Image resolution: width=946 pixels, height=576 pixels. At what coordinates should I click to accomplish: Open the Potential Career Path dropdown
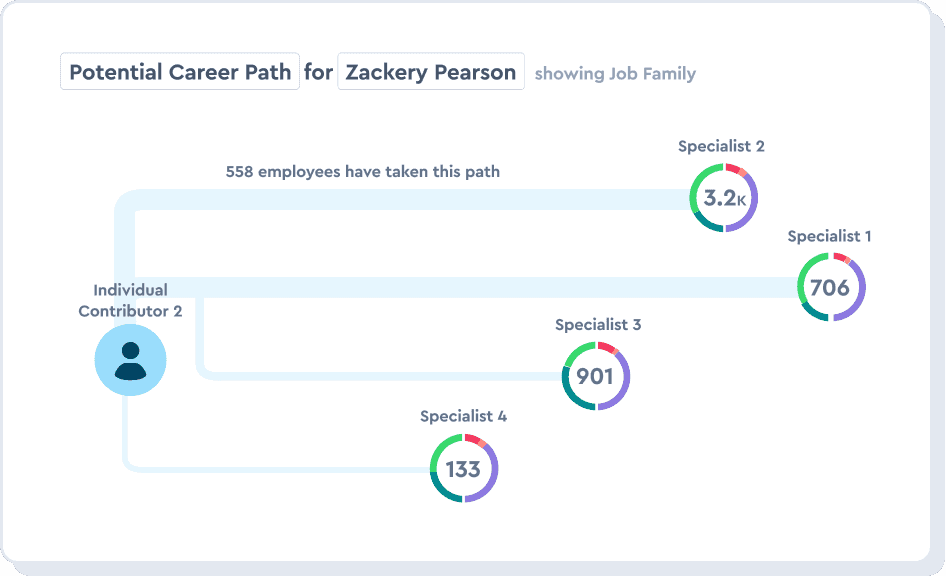pos(180,72)
